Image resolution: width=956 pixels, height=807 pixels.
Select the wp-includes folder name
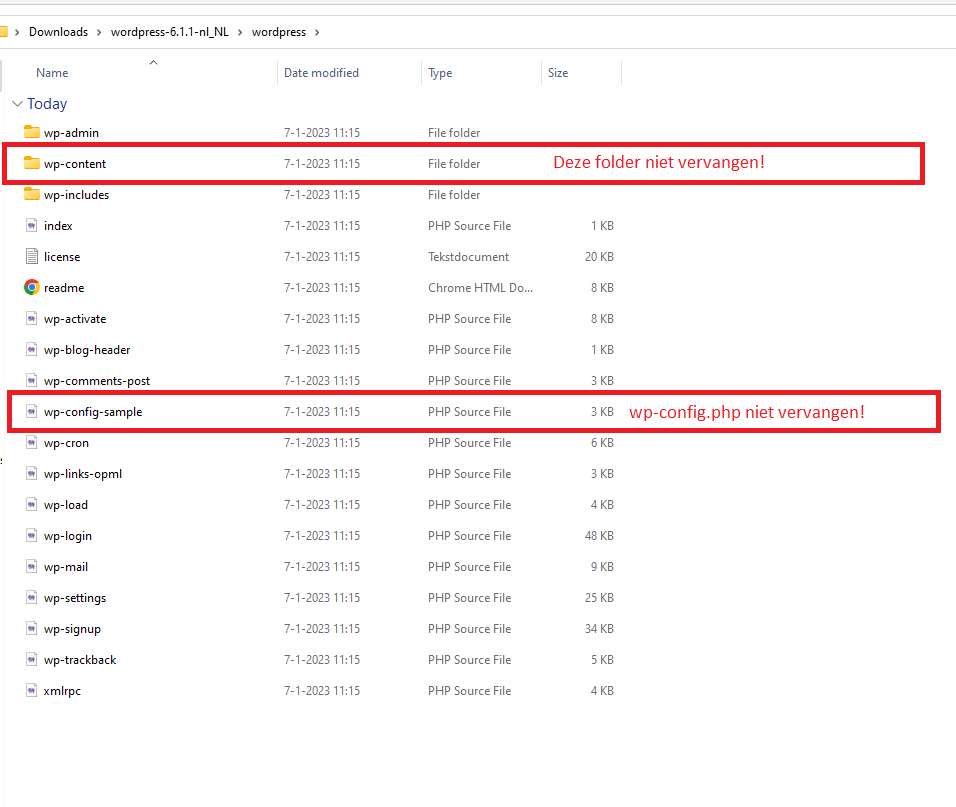[x=76, y=194]
